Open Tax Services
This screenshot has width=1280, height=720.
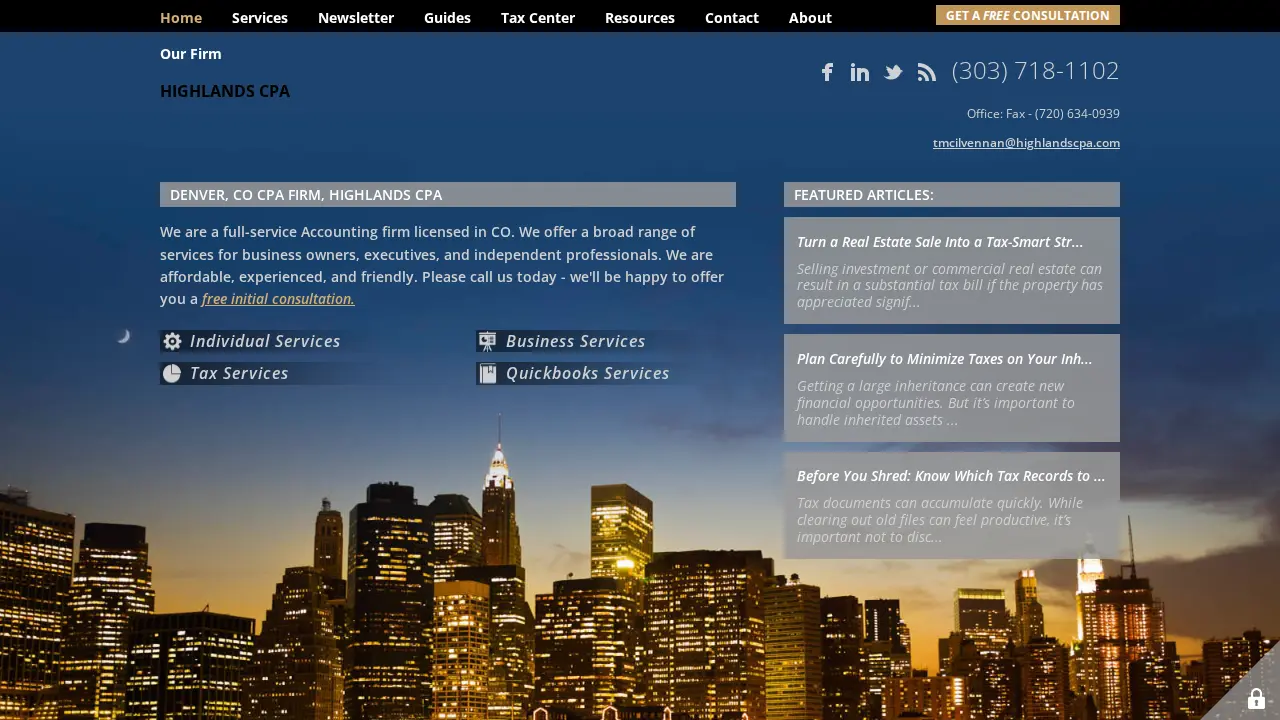coord(239,374)
